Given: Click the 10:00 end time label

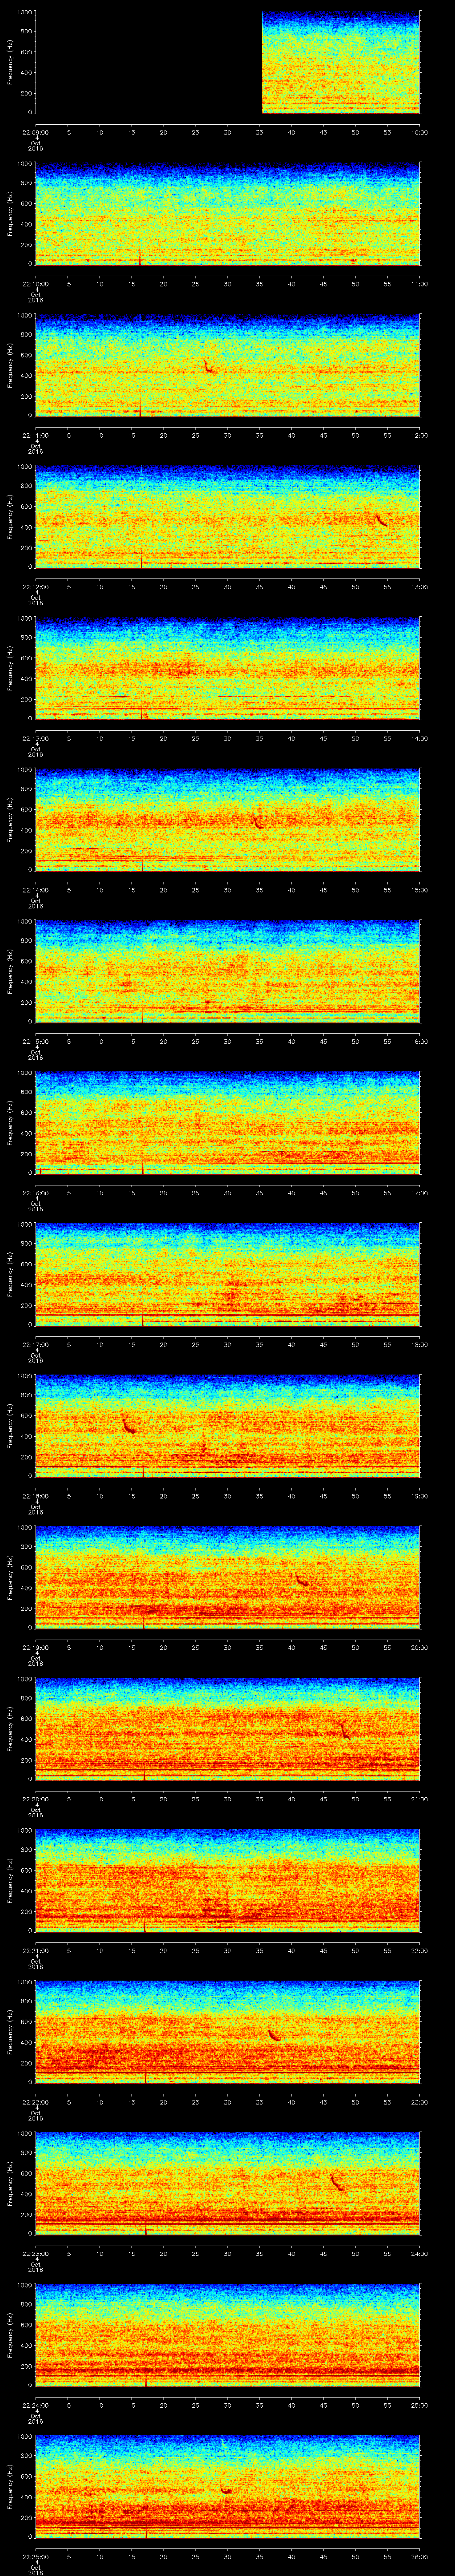Looking at the screenshot, I should (x=420, y=131).
